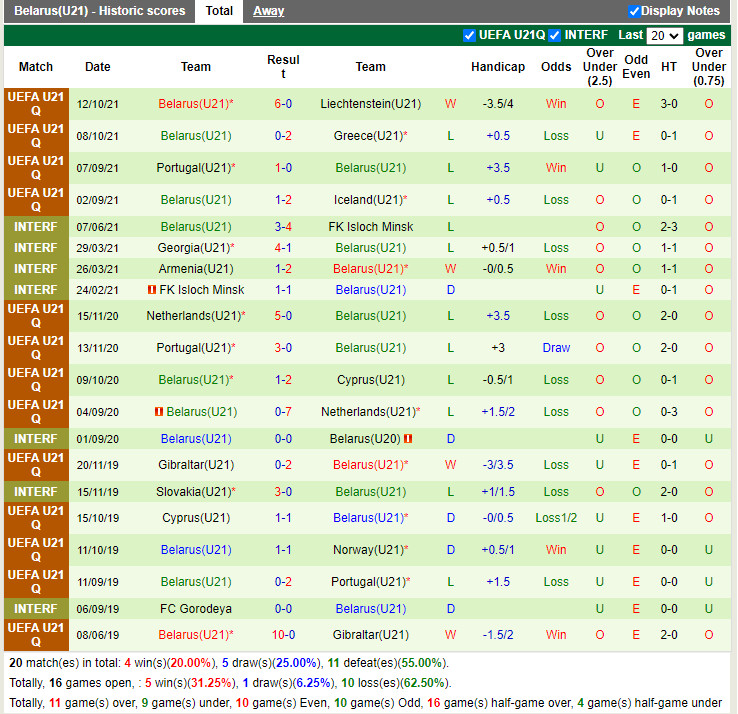Select the FC Gorodeya team link
This screenshot has height=714, width=738.
[196, 609]
